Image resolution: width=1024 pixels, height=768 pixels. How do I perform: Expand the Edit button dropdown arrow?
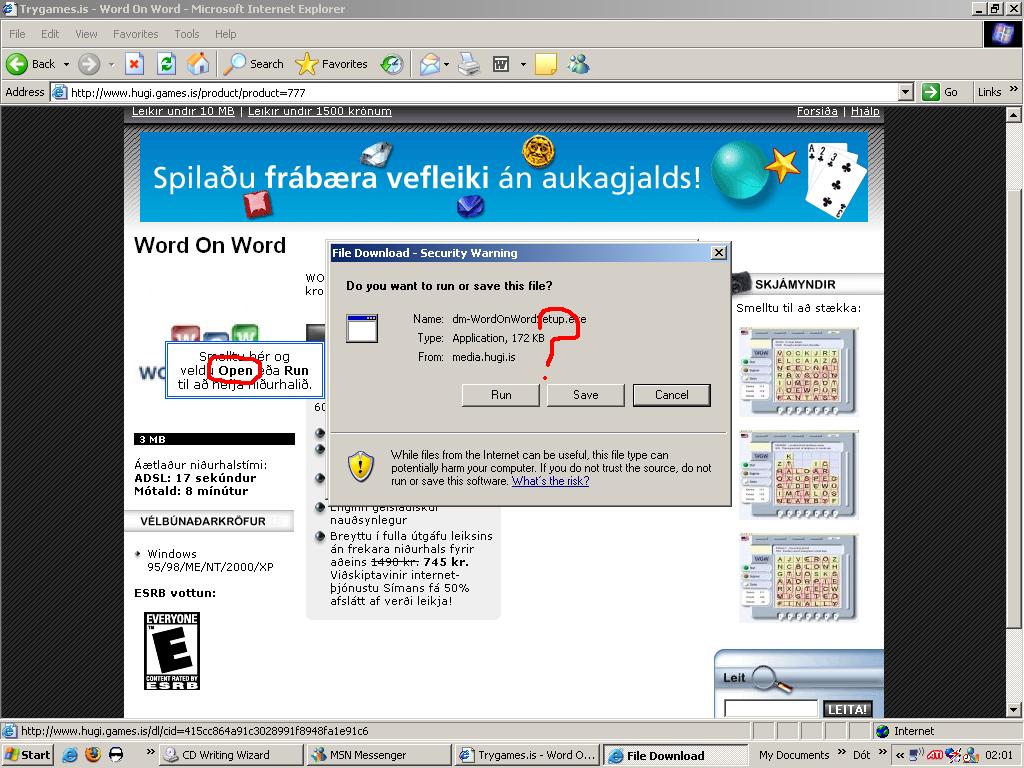click(x=522, y=65)
